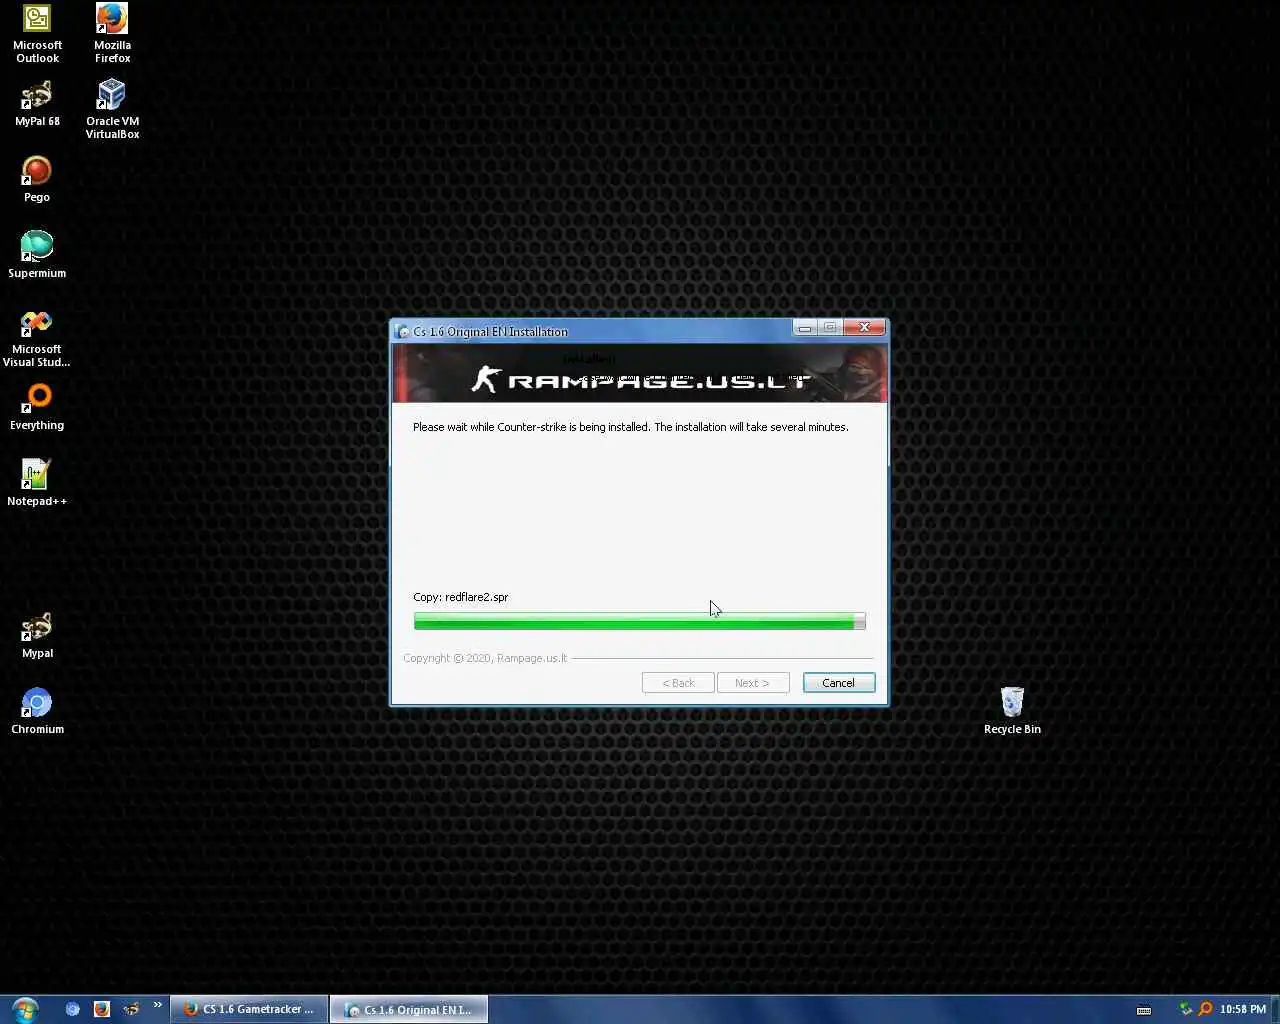The width and height of the screenshot is (1280, 1024).
Task: Cancel the Counter-Strike installation
Action: click(838, 683)
